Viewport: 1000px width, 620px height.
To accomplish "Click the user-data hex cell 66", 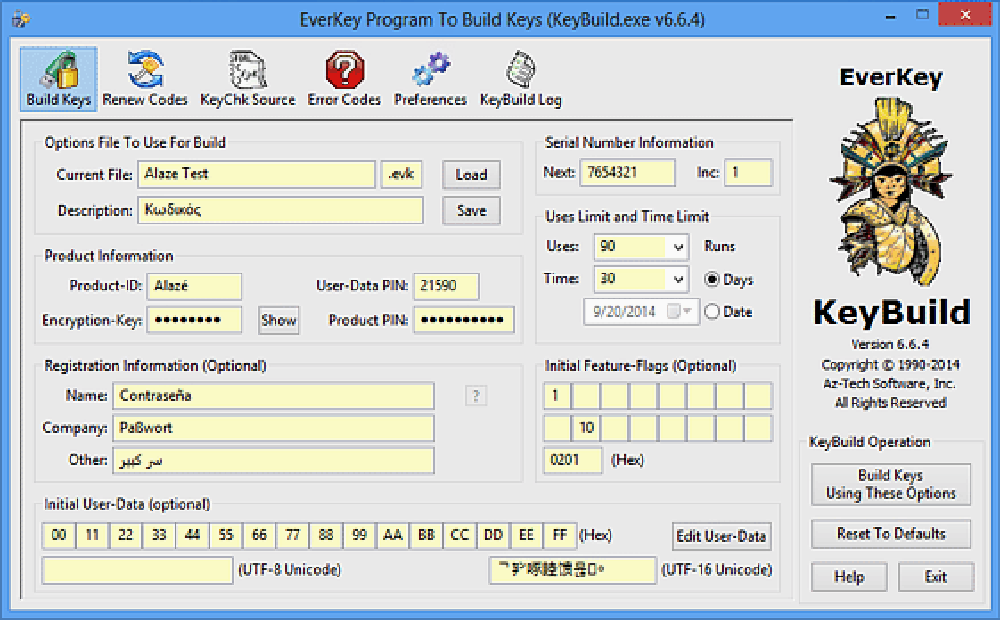I will point(259,535).
